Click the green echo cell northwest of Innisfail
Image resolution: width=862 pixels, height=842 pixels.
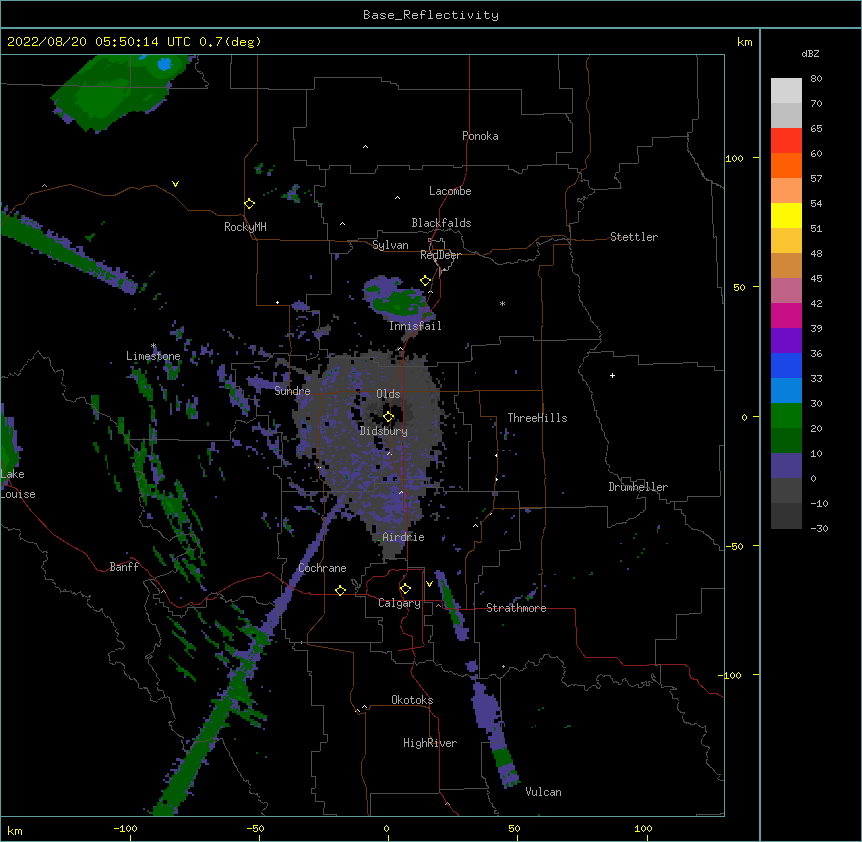[400, 302]
